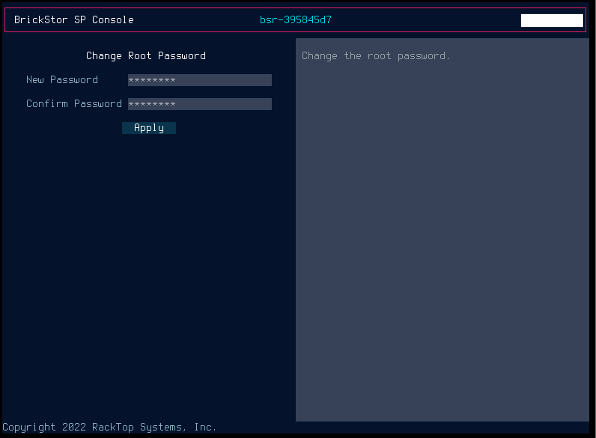Click the New Password input field

tap(200, 80)
